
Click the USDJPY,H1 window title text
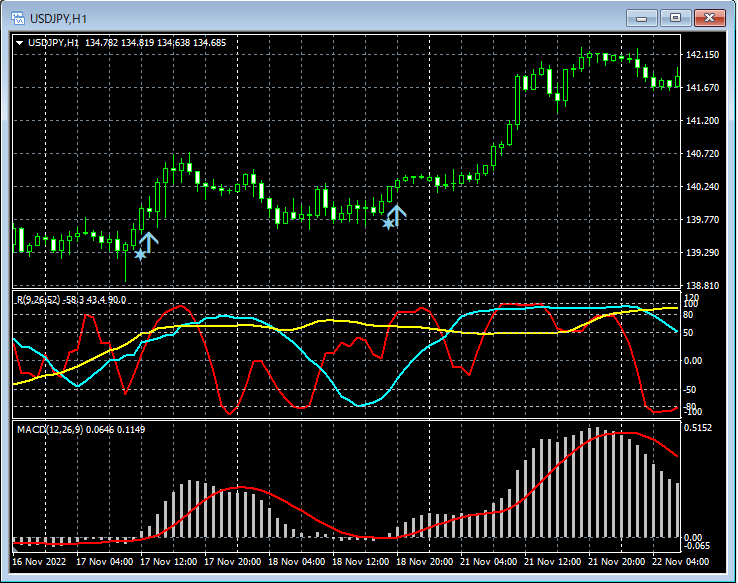58,18
